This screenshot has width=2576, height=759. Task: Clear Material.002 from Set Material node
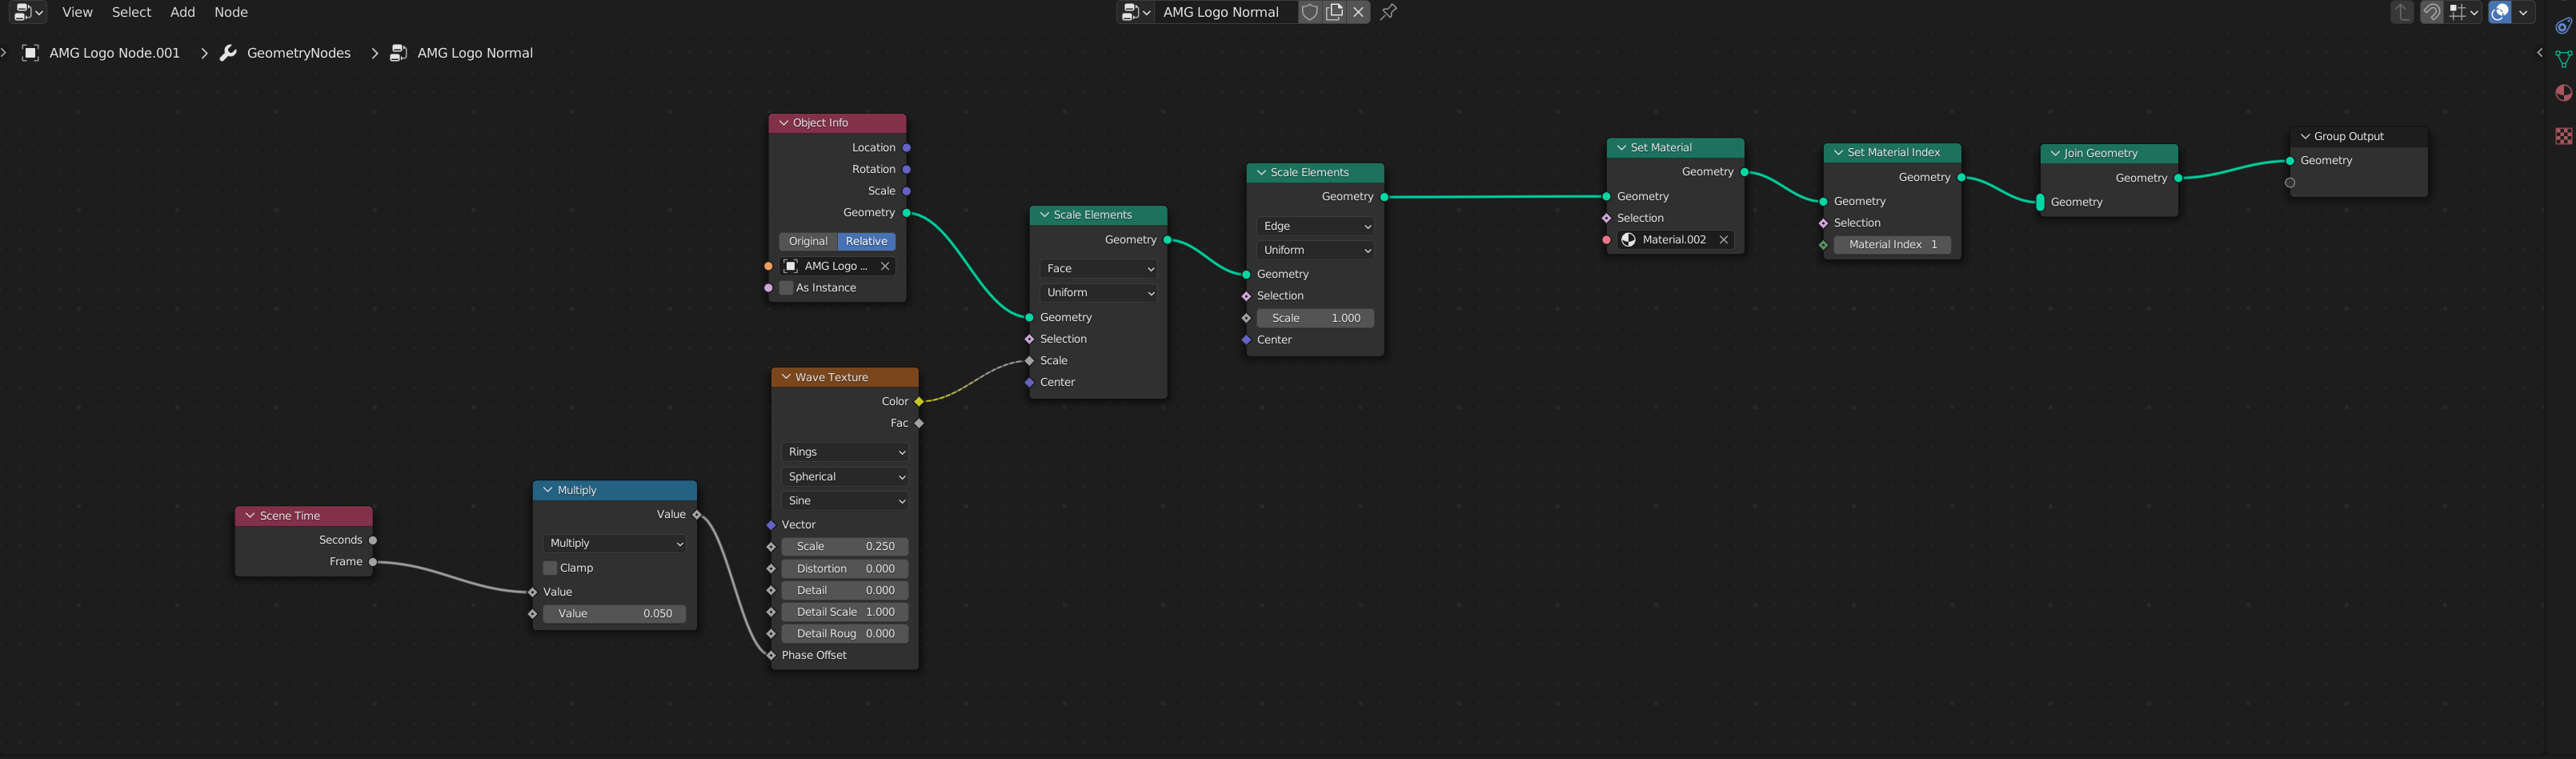point(1724,240)
